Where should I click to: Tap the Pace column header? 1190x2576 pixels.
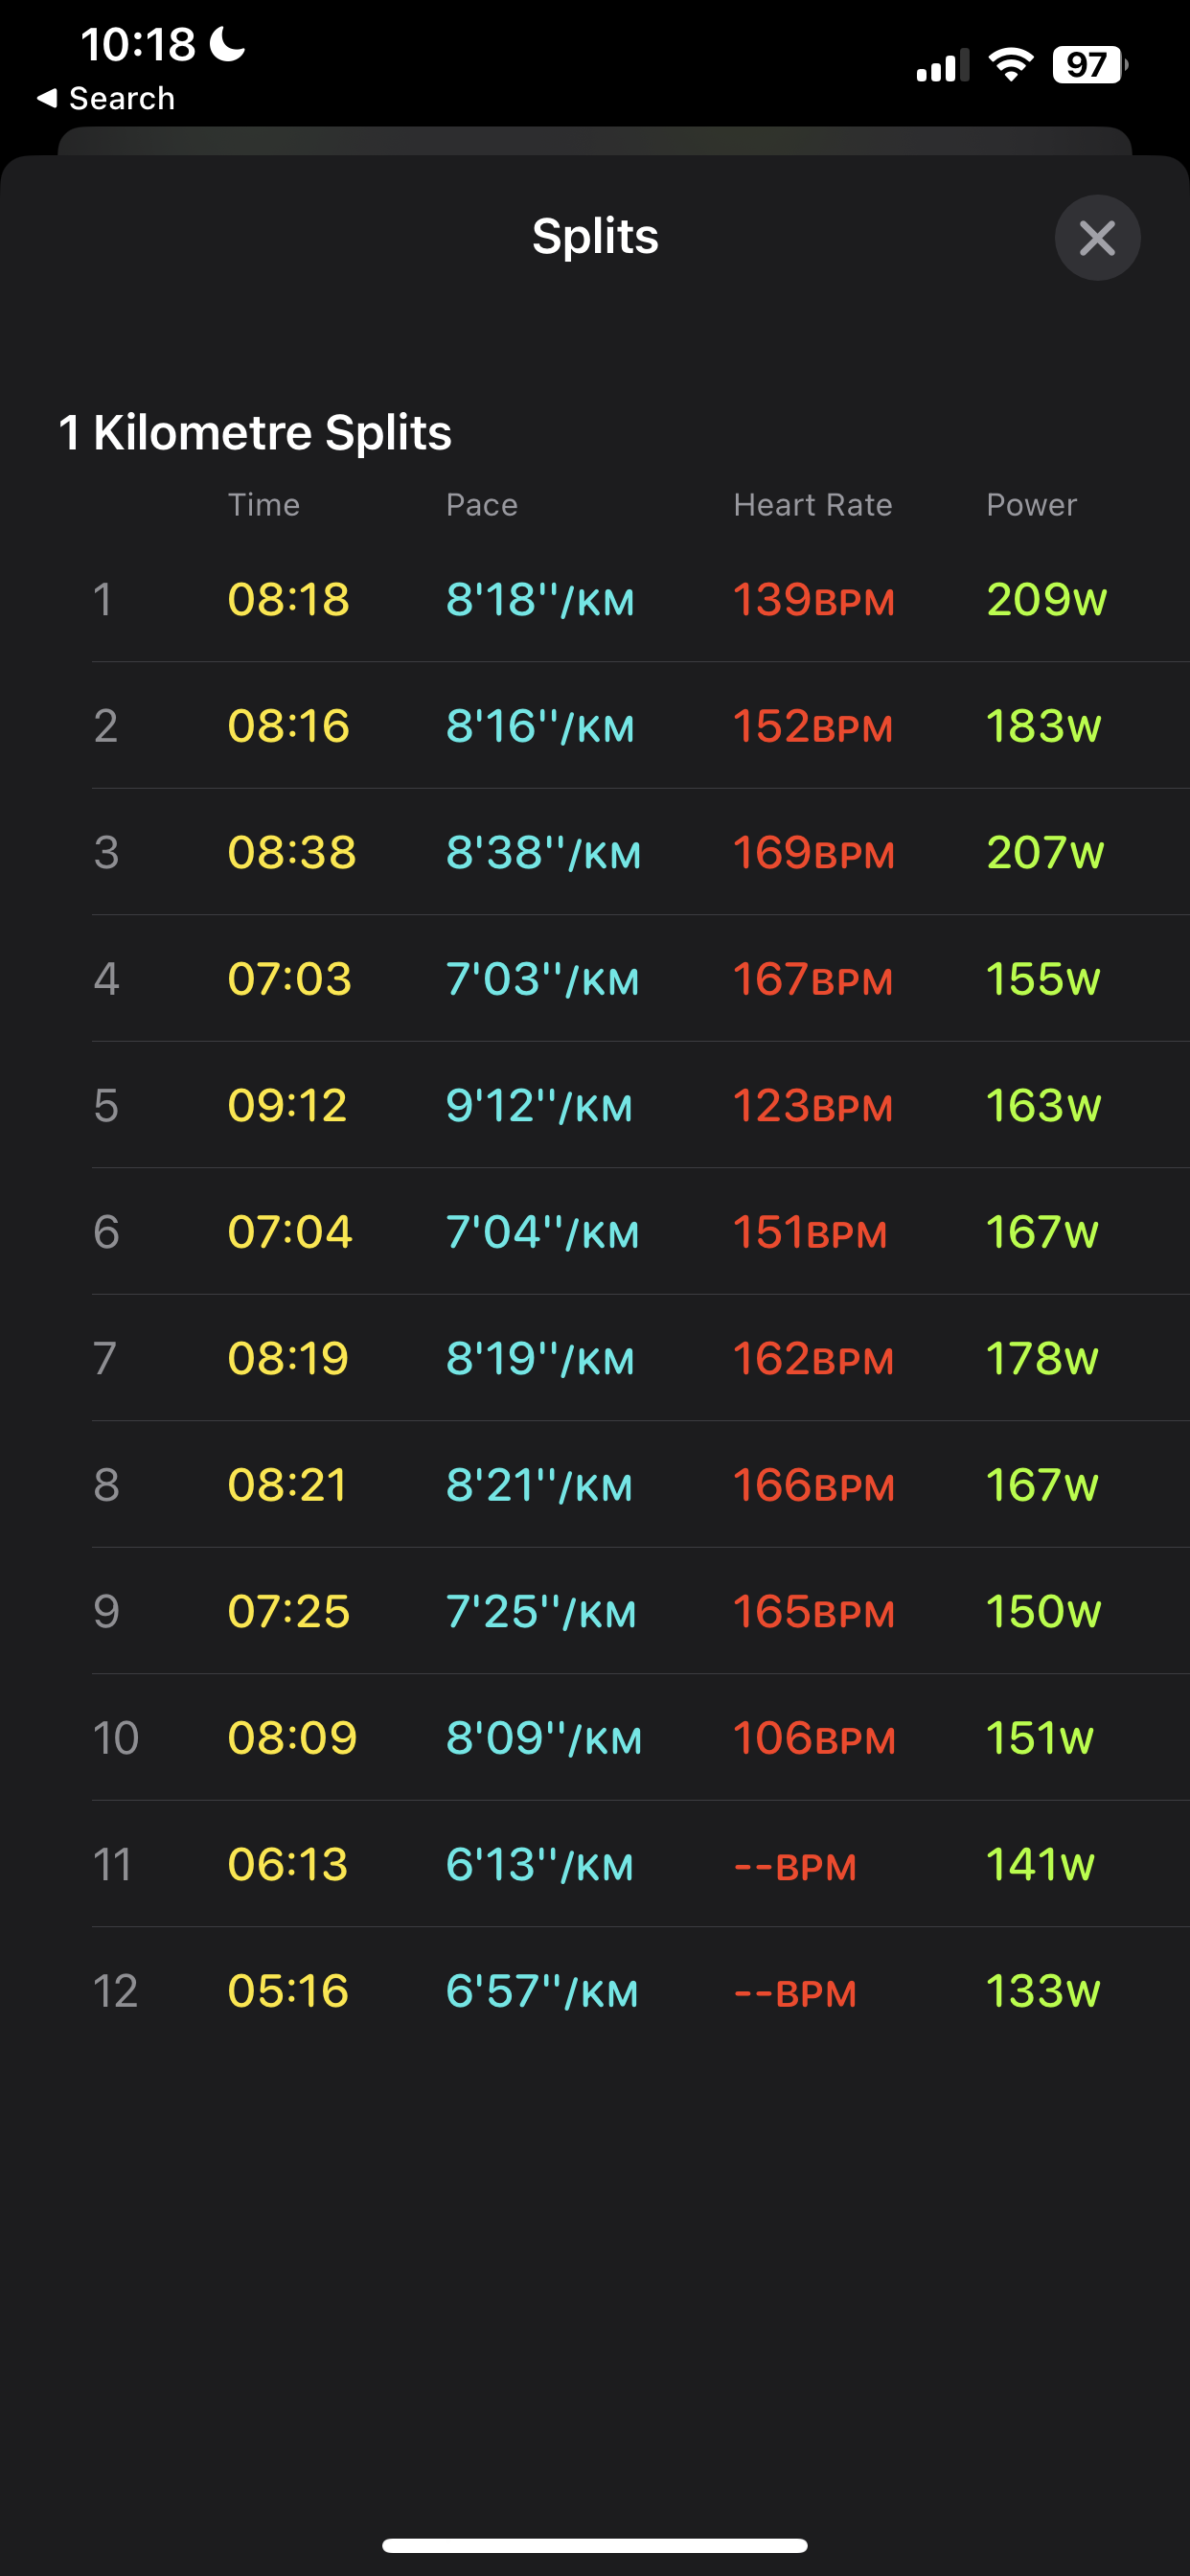[x=481, y=505]
